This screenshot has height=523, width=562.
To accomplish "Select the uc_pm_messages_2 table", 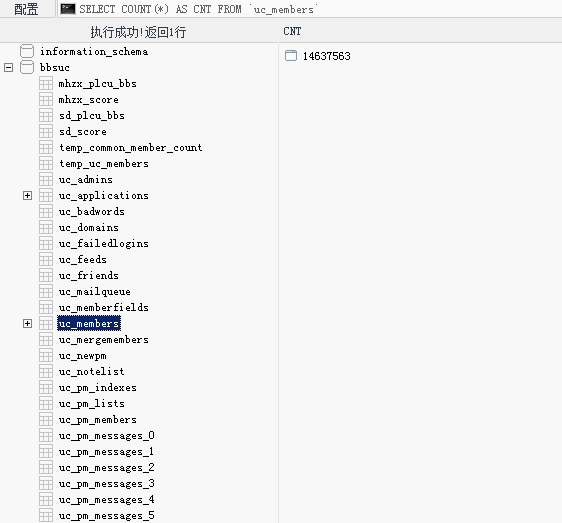I will (x=106, y=468).
